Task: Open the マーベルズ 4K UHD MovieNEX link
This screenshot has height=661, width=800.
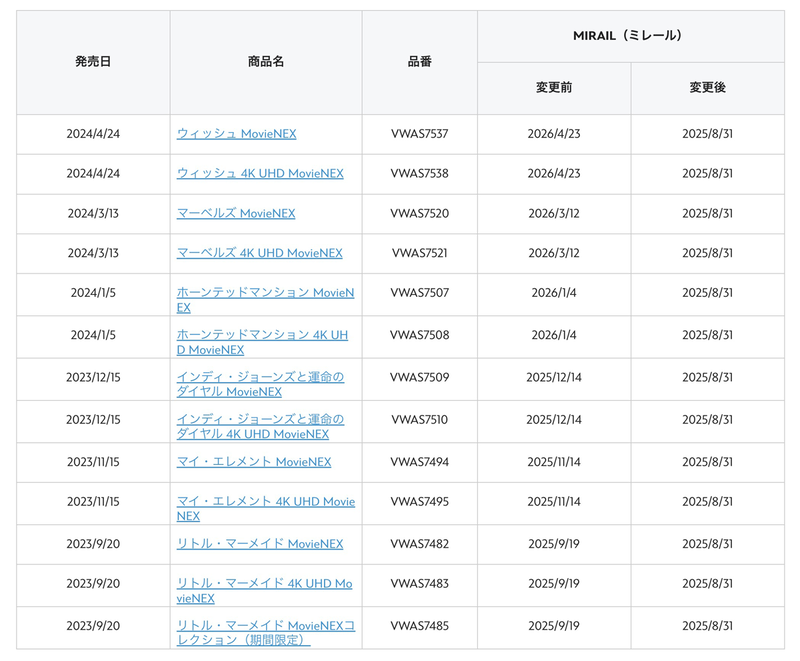Action: point(259,253)
